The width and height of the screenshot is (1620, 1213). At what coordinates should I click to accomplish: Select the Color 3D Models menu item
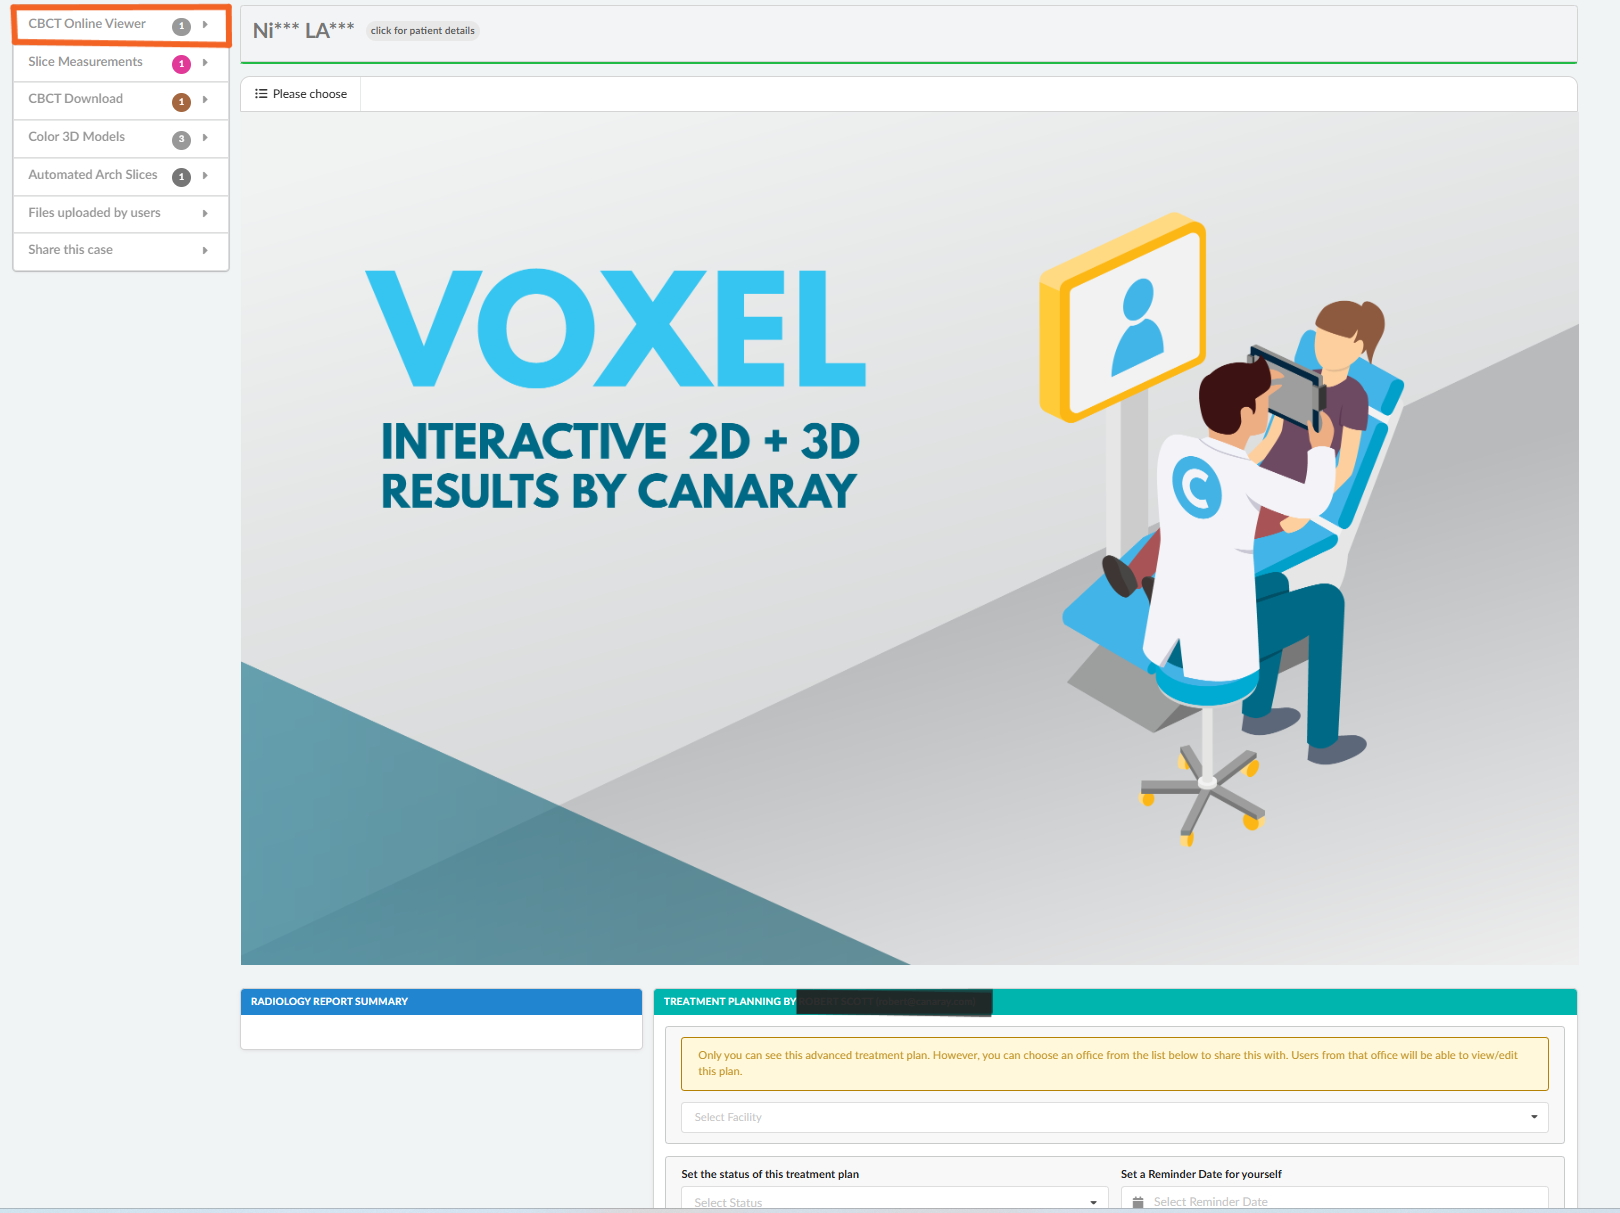(77, 137)
